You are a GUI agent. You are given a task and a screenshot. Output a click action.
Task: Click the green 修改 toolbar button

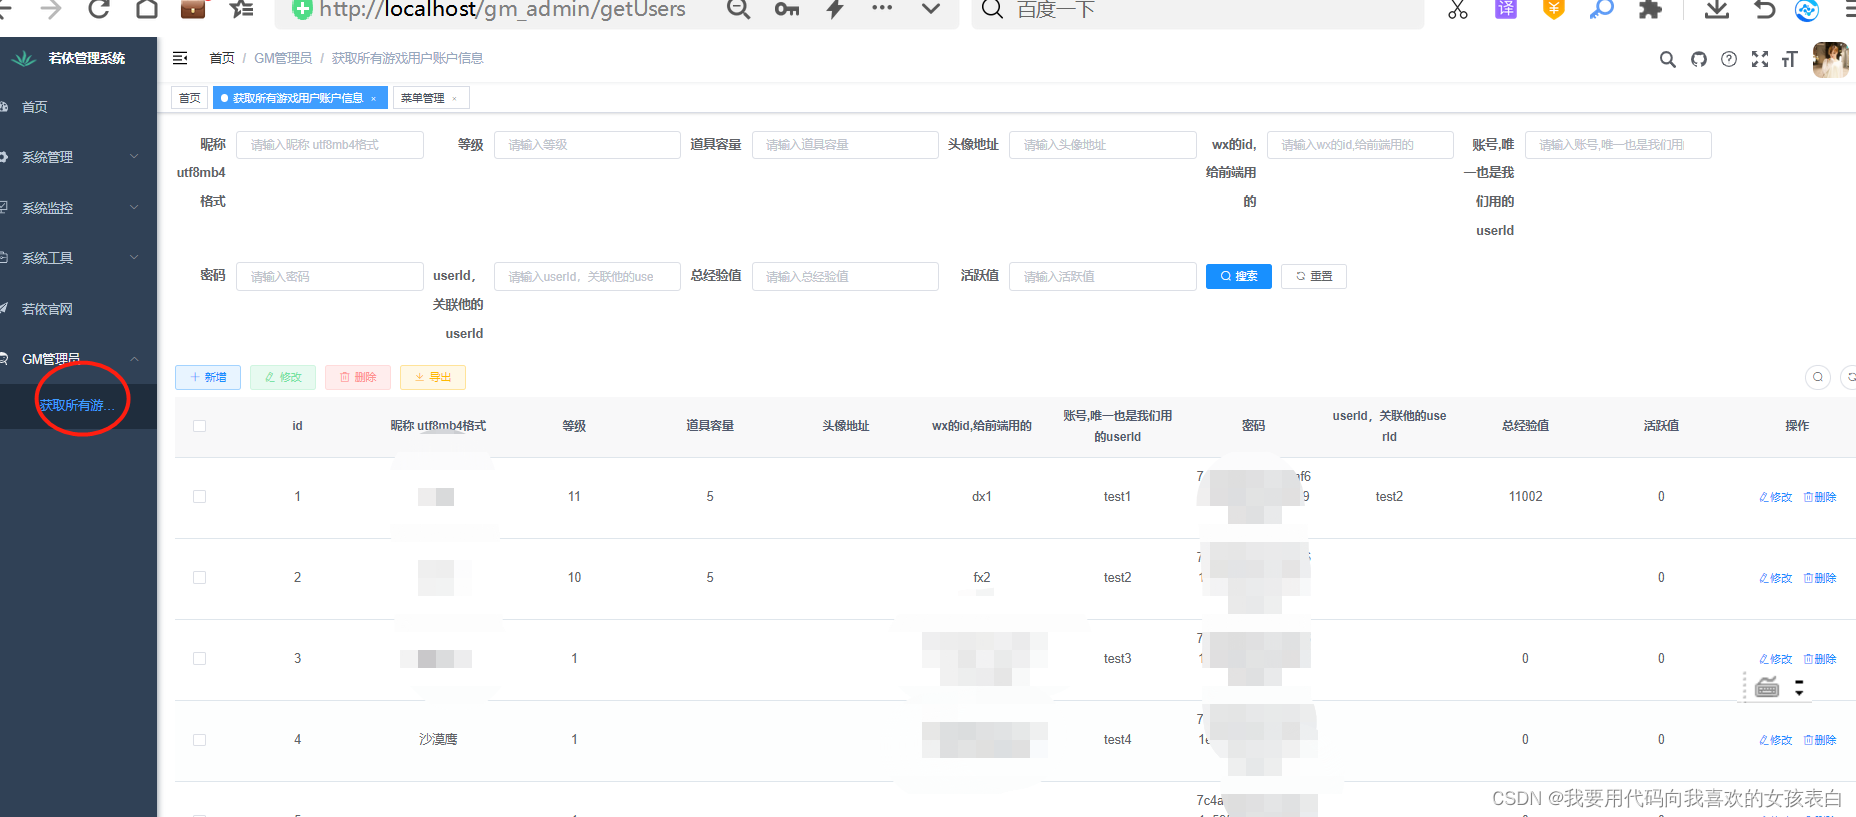[283, 377]
